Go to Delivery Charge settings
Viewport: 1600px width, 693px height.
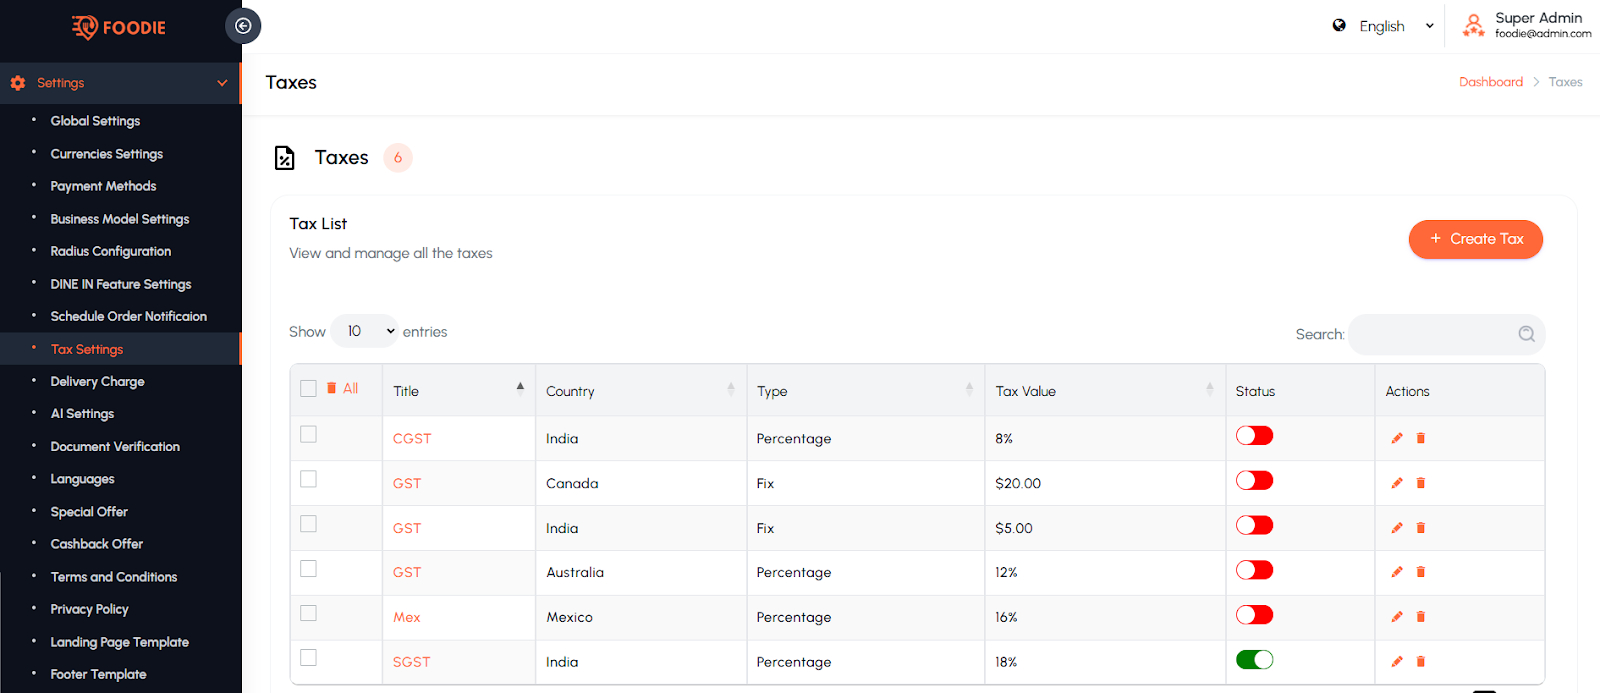point(97,381)
